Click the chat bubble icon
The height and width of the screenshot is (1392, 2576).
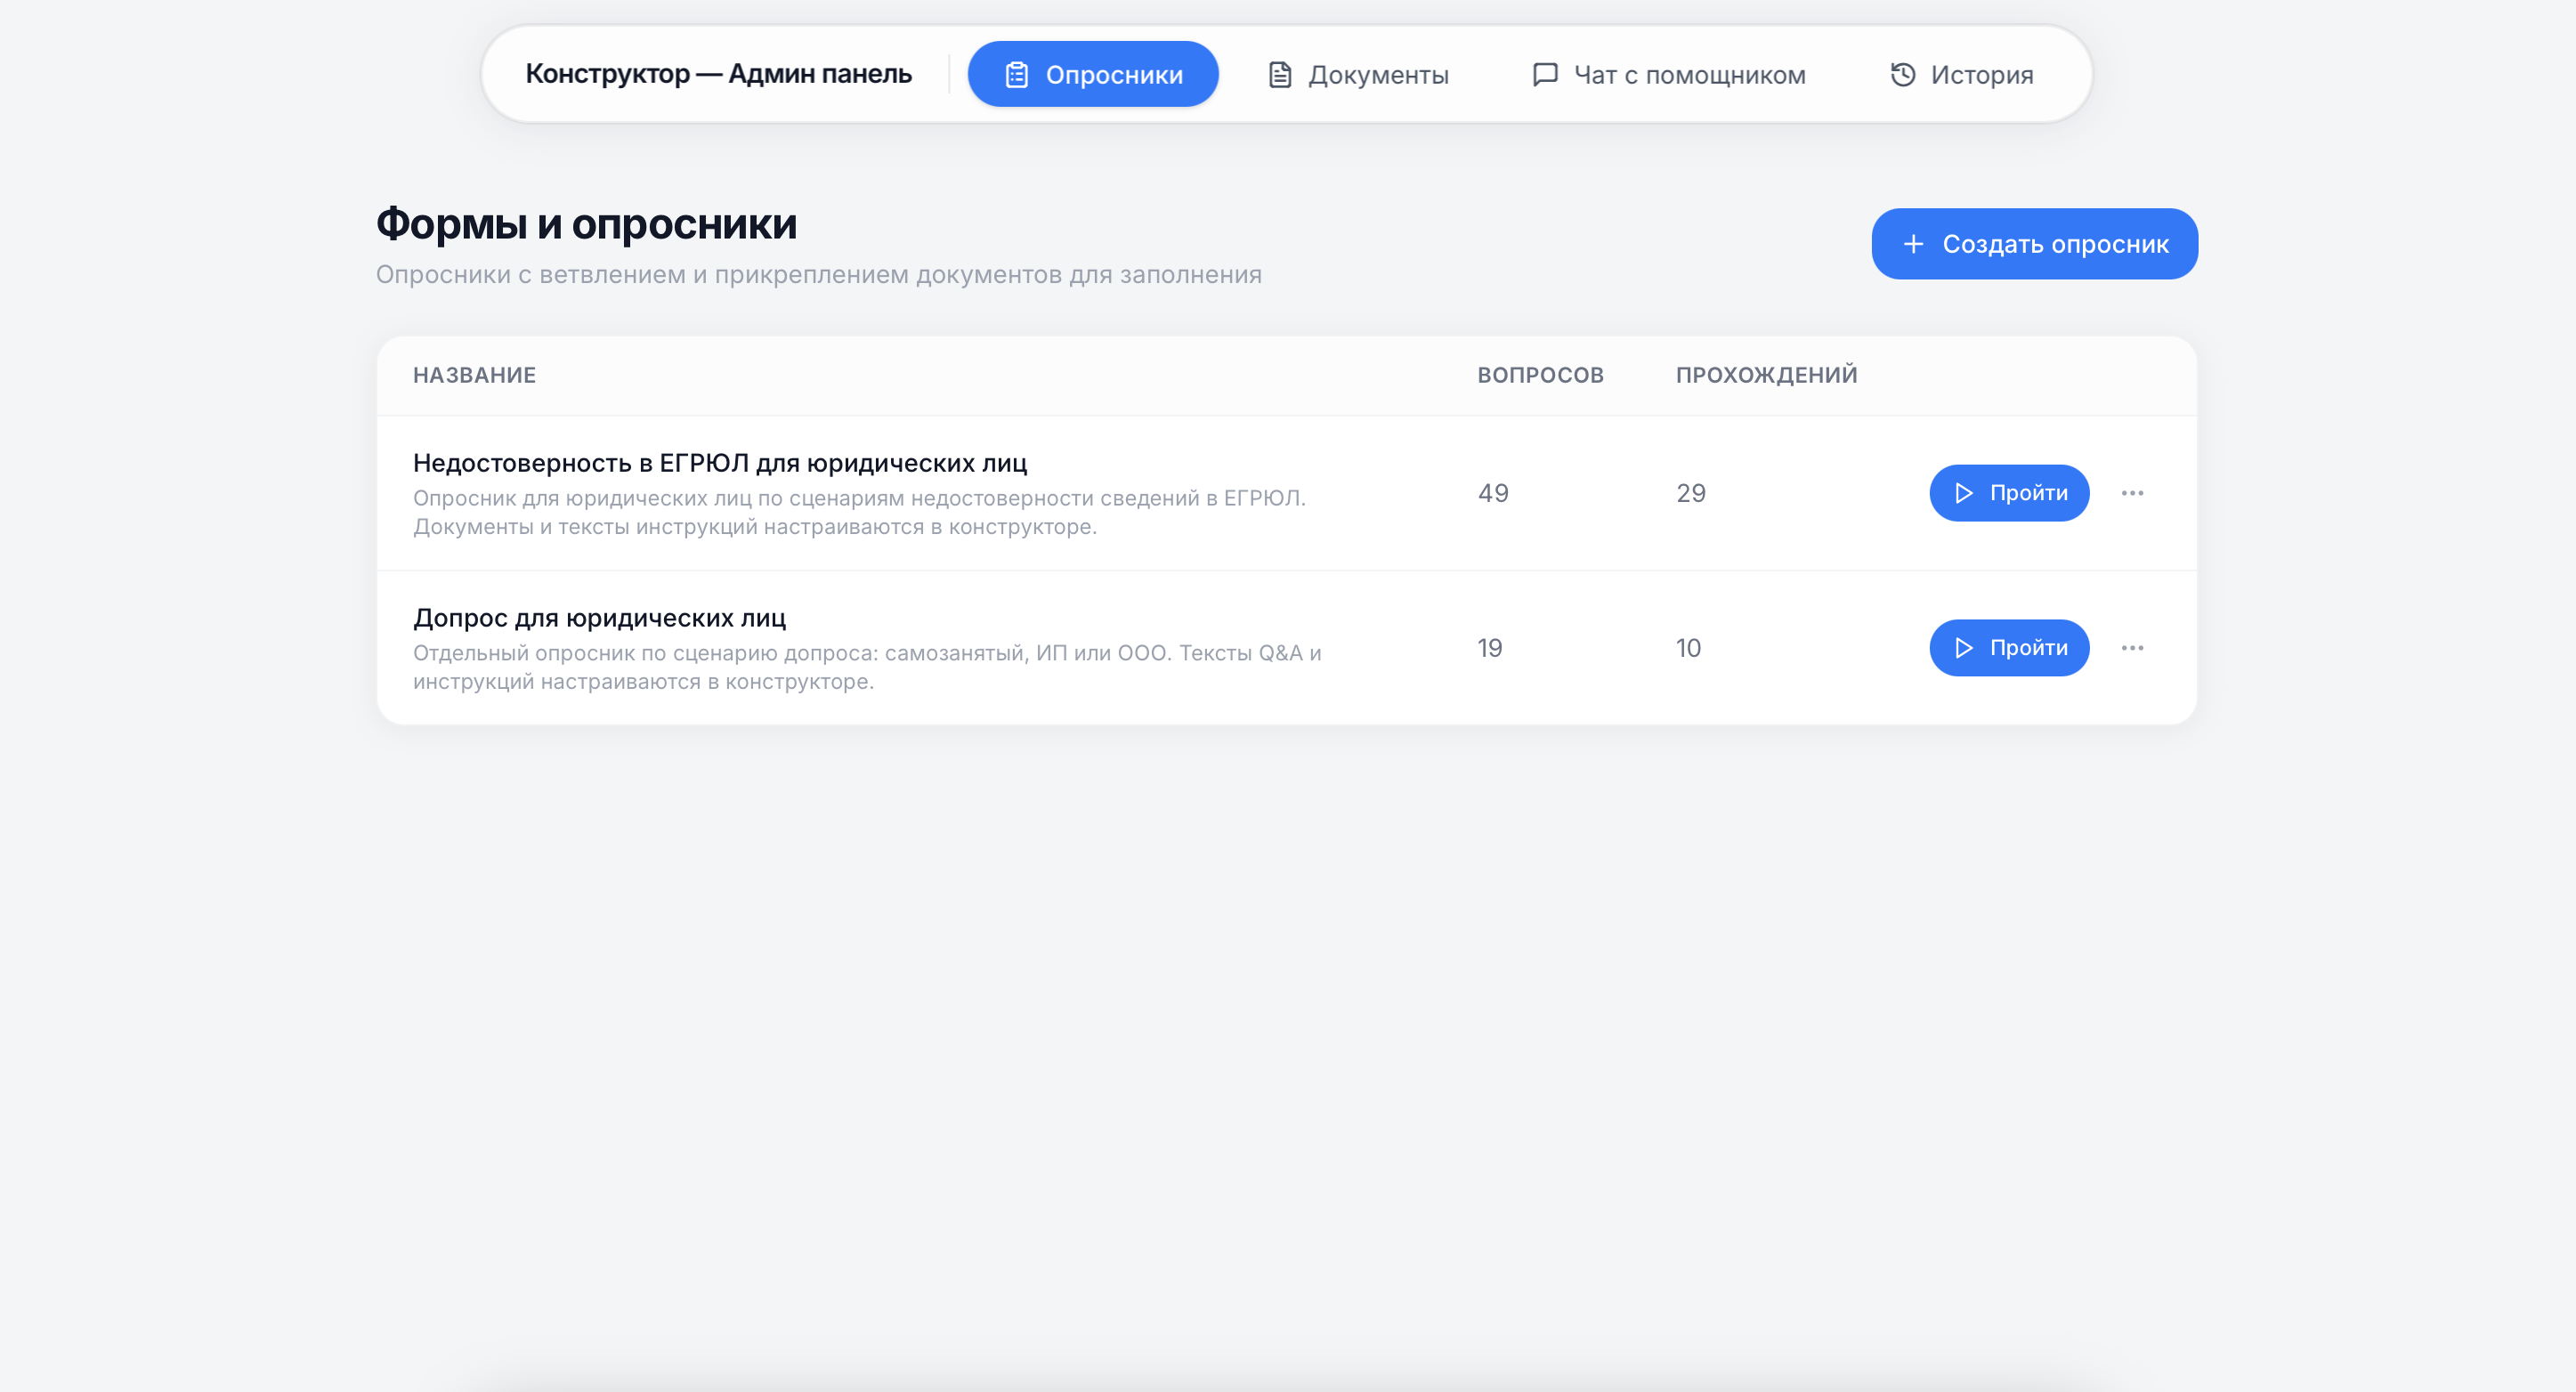click(x=1545, y=75)
